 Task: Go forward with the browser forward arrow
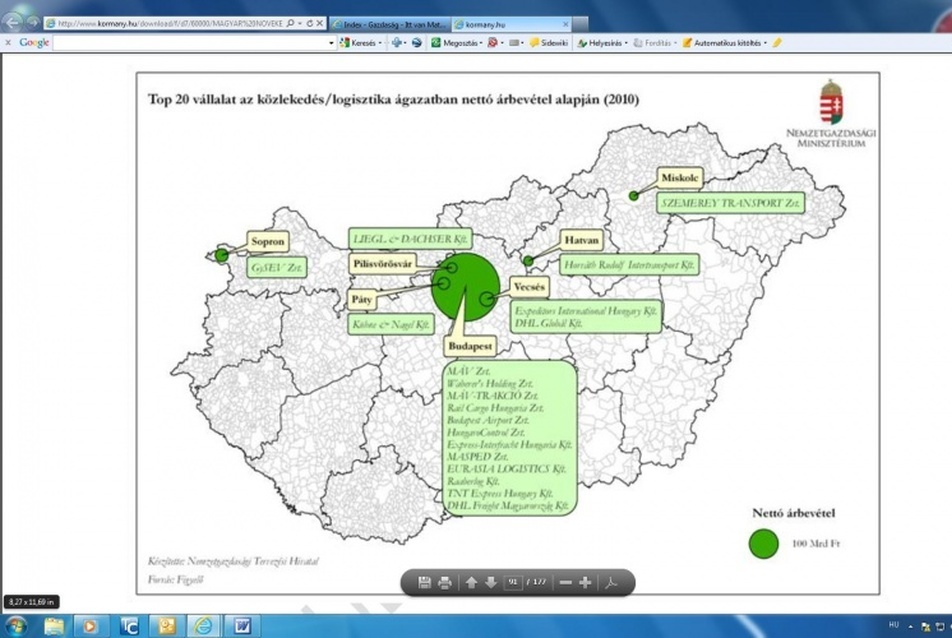33,23
